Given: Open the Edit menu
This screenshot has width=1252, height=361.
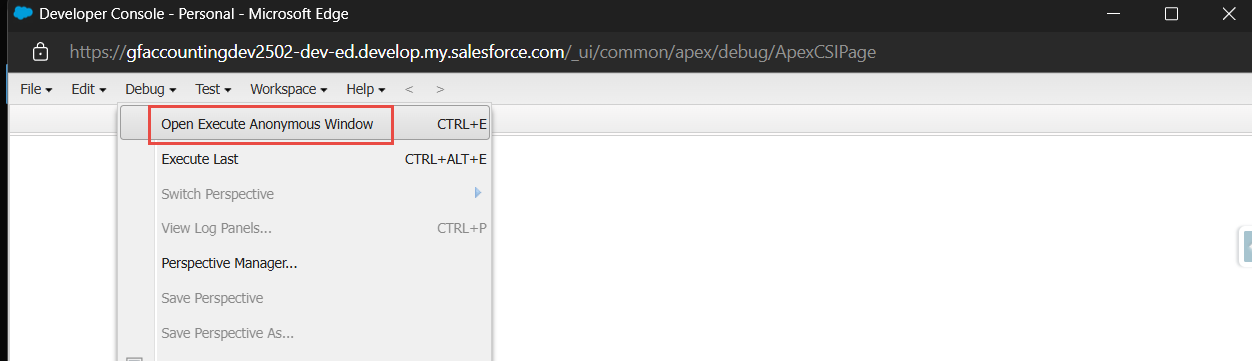Looking at the screenshot, I should coord(88,89).
